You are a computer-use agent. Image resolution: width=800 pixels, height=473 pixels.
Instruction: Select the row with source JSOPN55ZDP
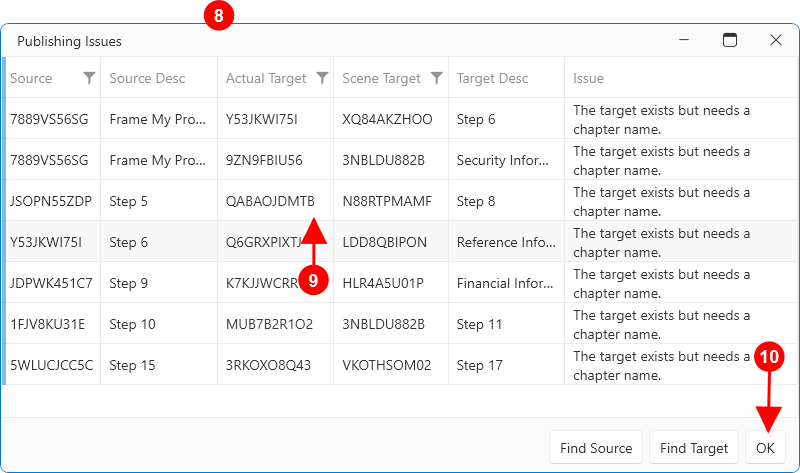(x=51, y=201)
